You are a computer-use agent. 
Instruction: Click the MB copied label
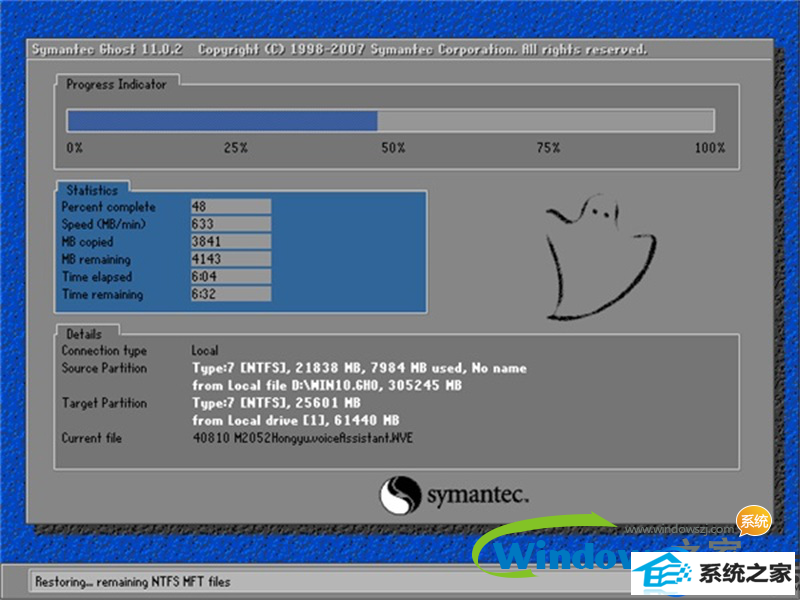tap(87, 241)
